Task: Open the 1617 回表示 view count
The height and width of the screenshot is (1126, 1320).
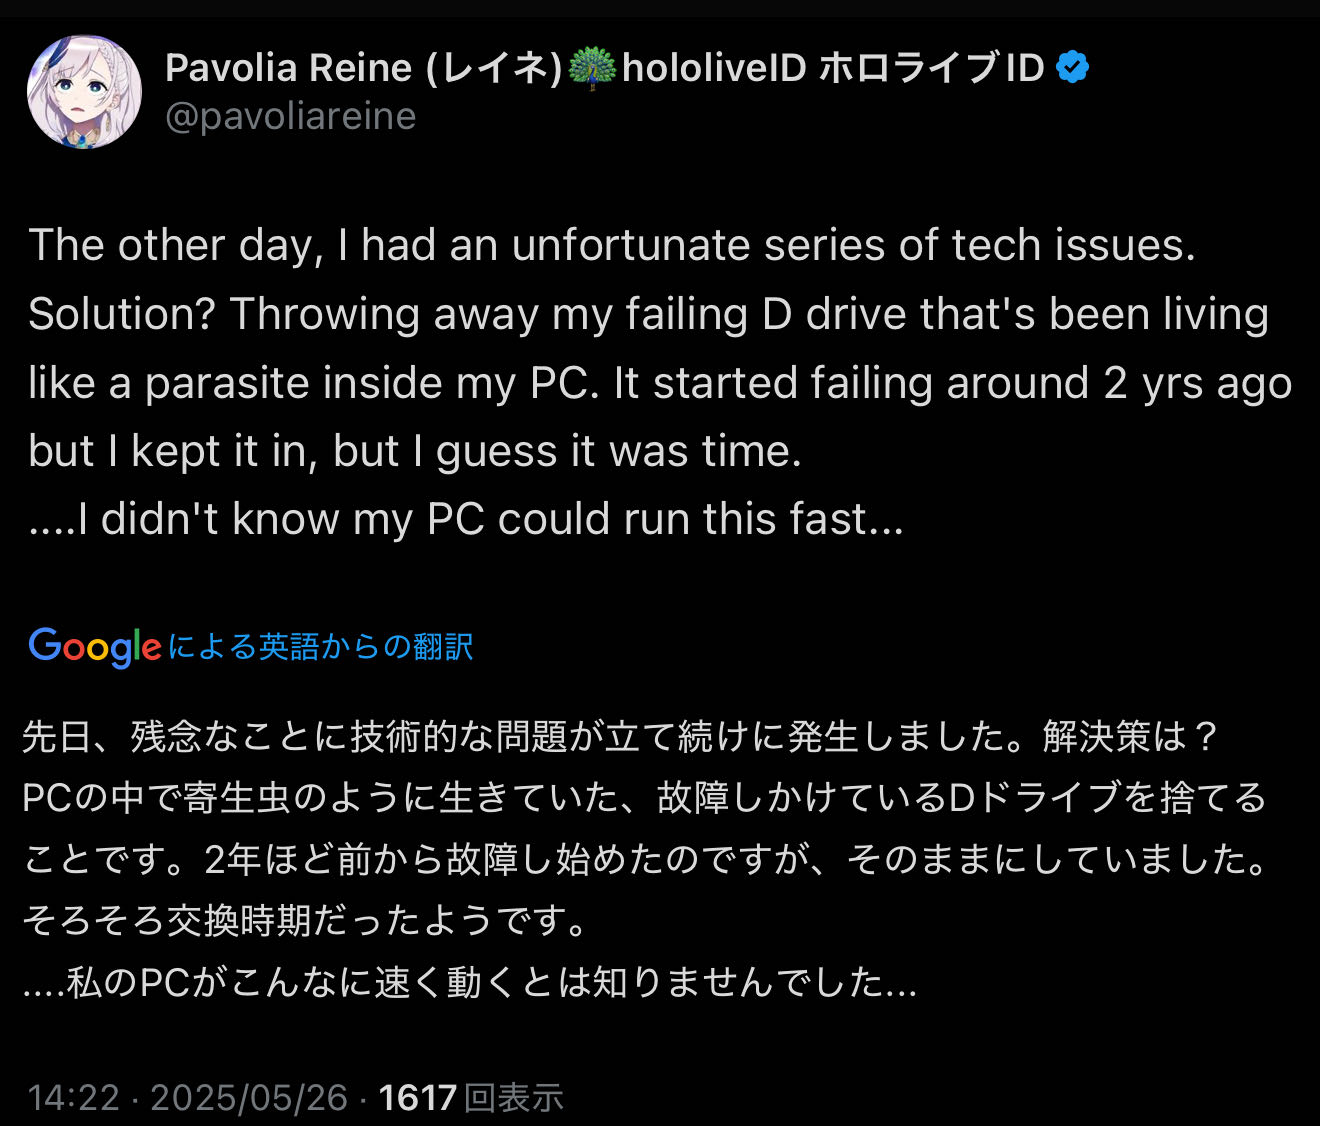Action: (x=471, y=1098)
